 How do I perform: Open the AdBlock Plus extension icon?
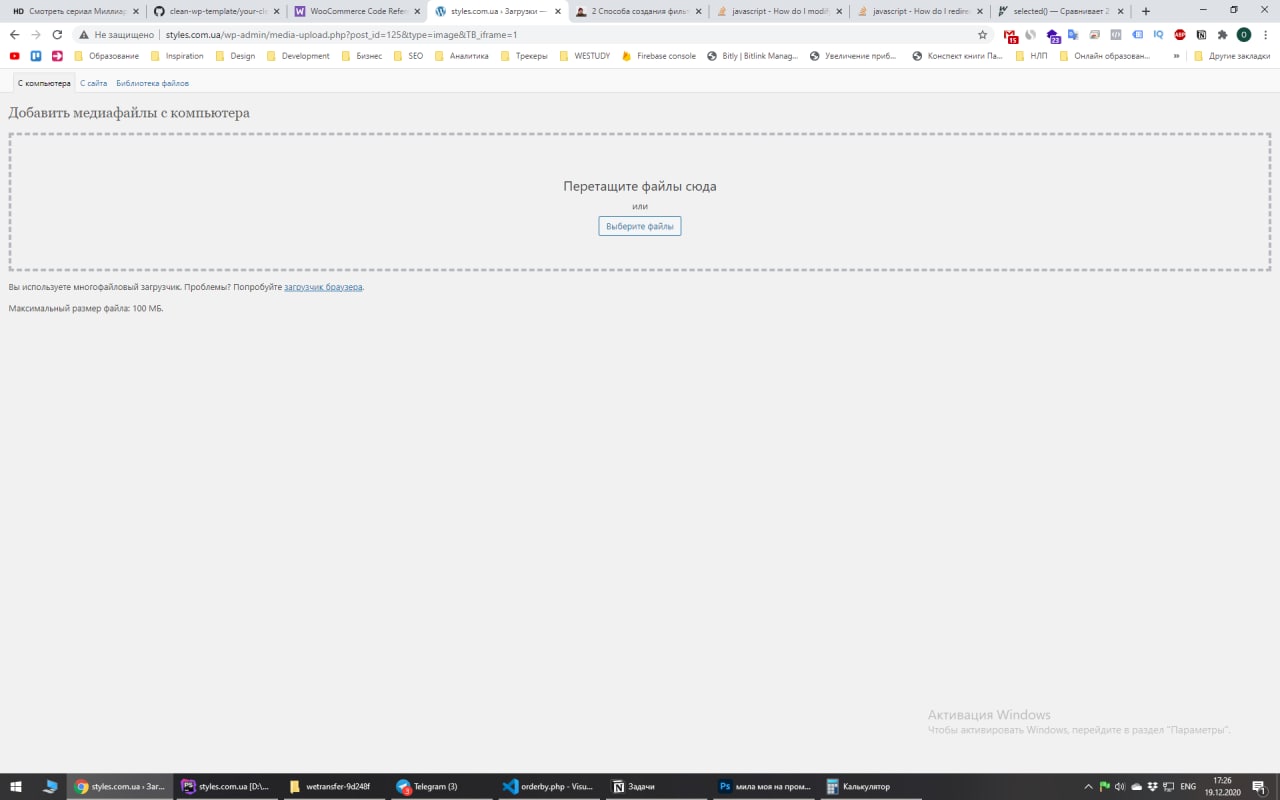pyautogui.click(x=1180, y=35)
